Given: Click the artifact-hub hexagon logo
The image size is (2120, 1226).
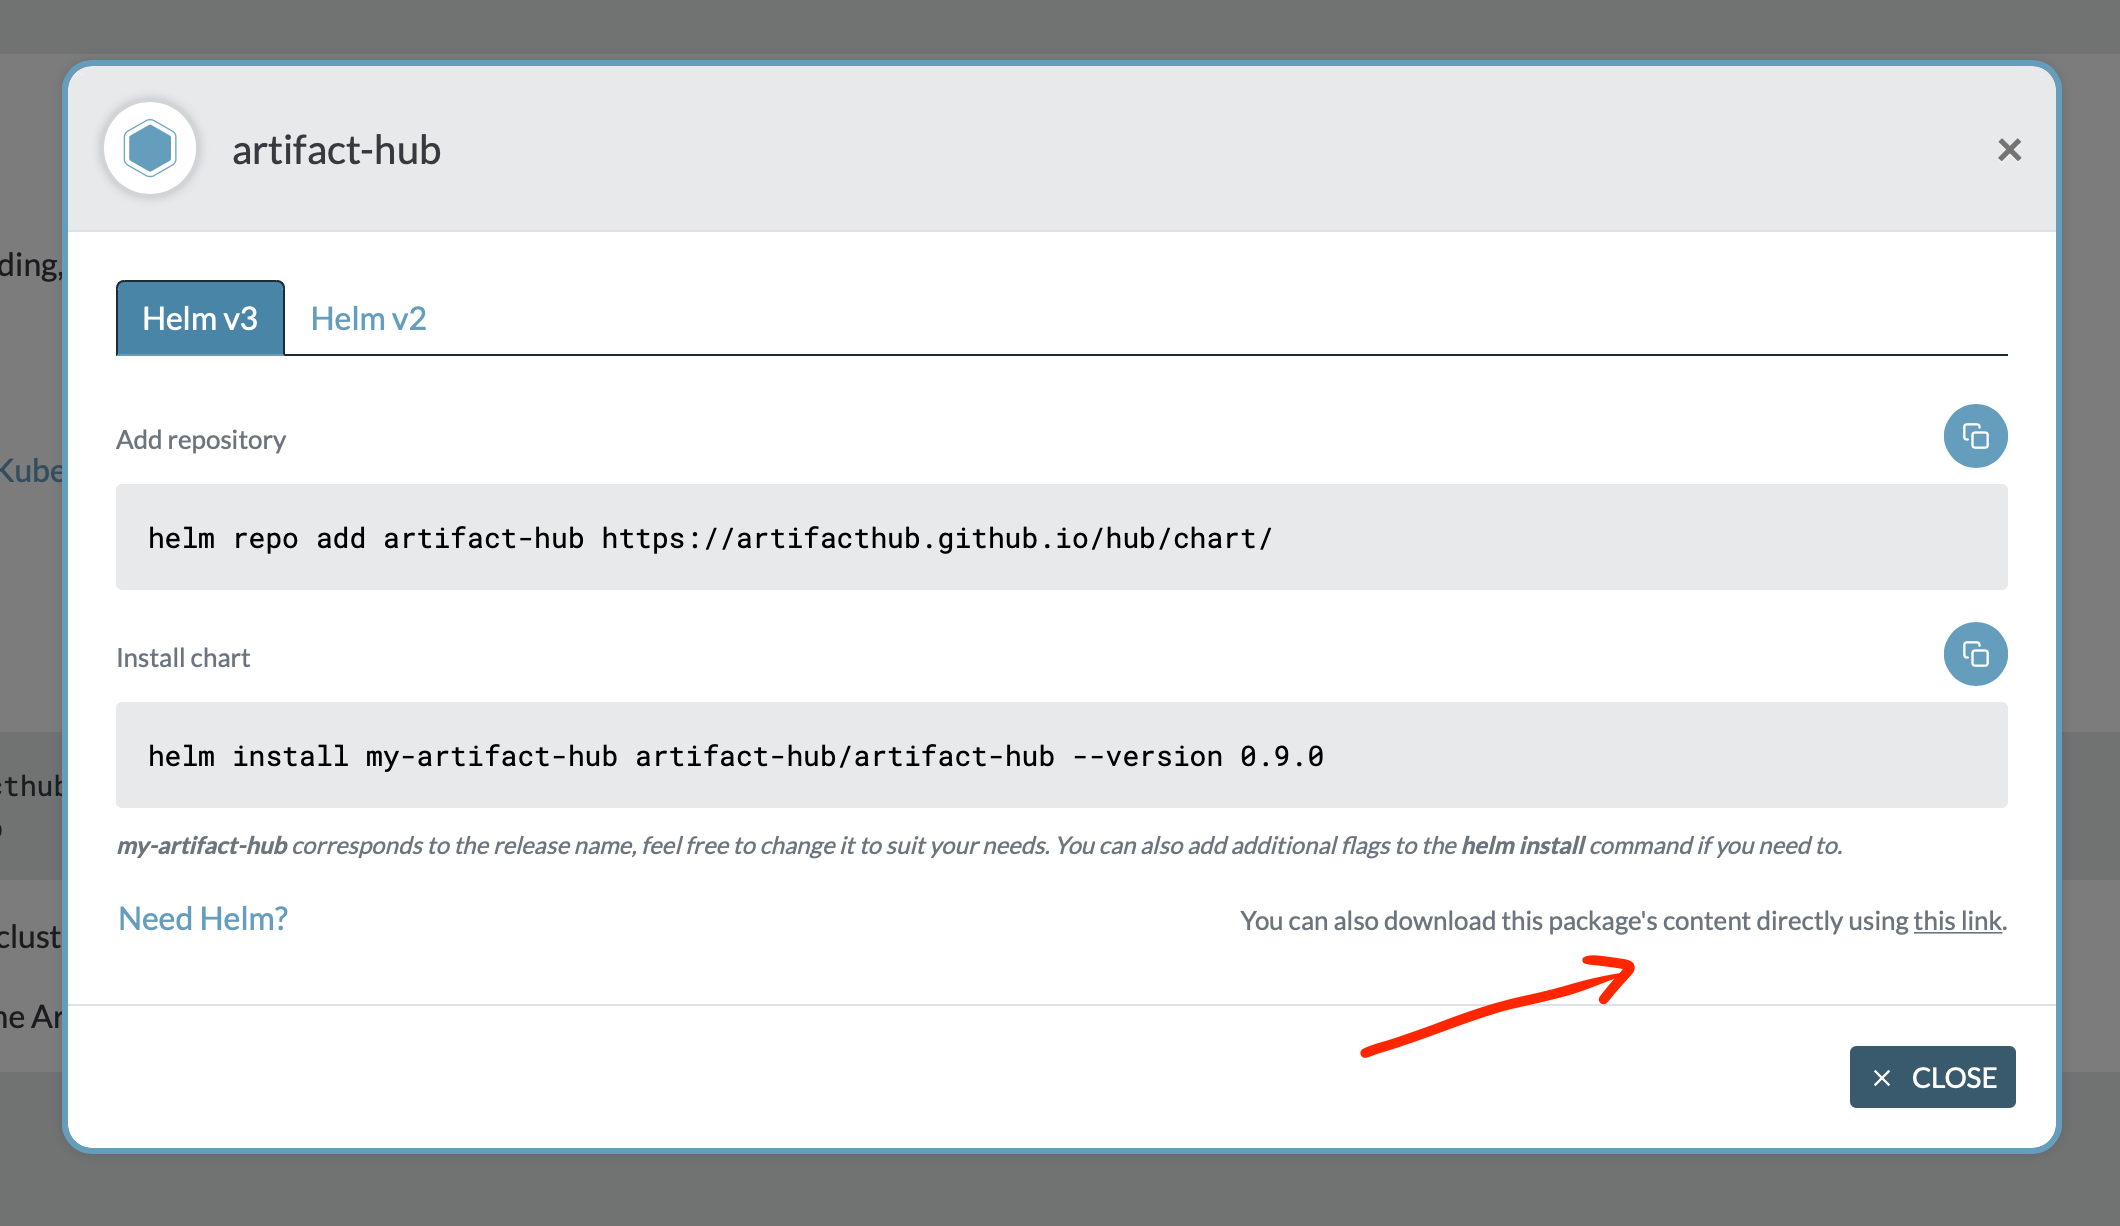Looking at the screenshot, I should coord(150,149).
